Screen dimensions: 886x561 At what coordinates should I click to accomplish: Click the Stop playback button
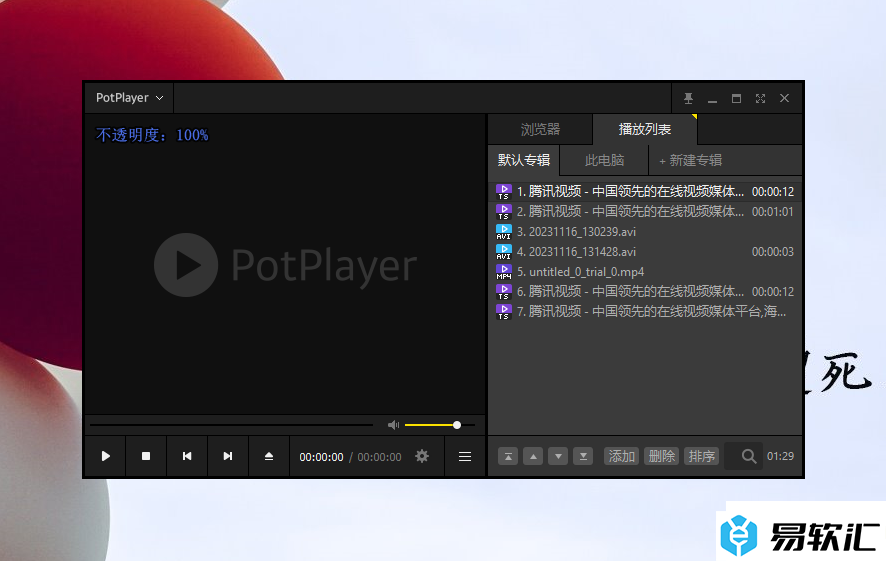tap(146, 456)
